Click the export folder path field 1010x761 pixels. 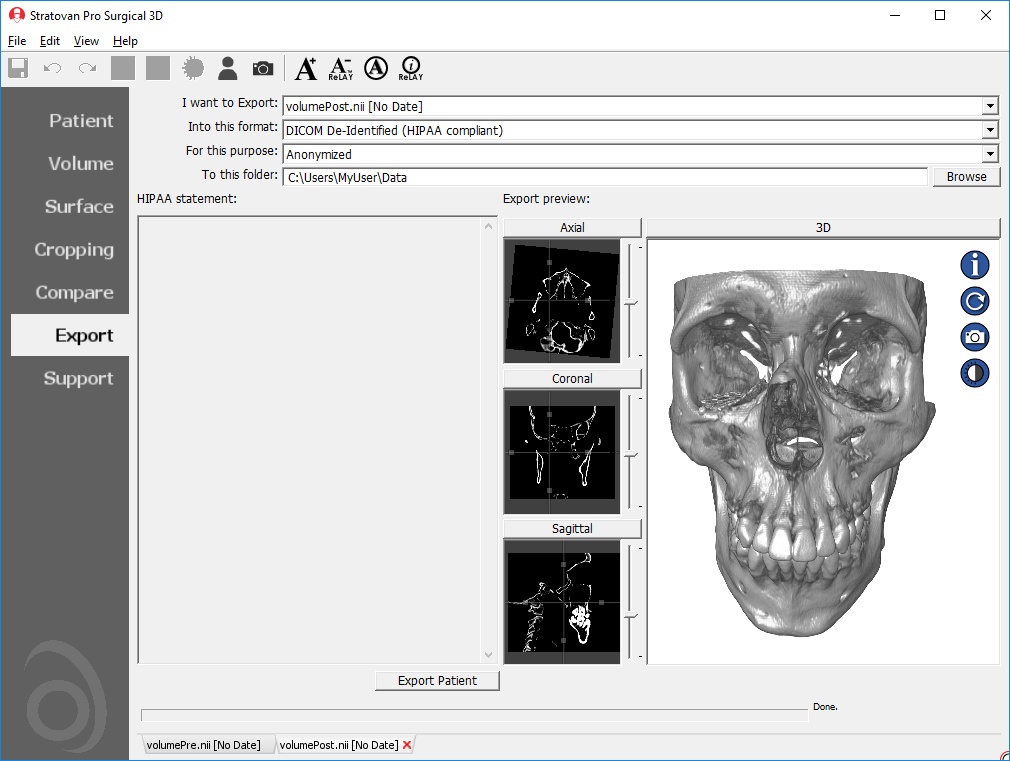point(605,177)
